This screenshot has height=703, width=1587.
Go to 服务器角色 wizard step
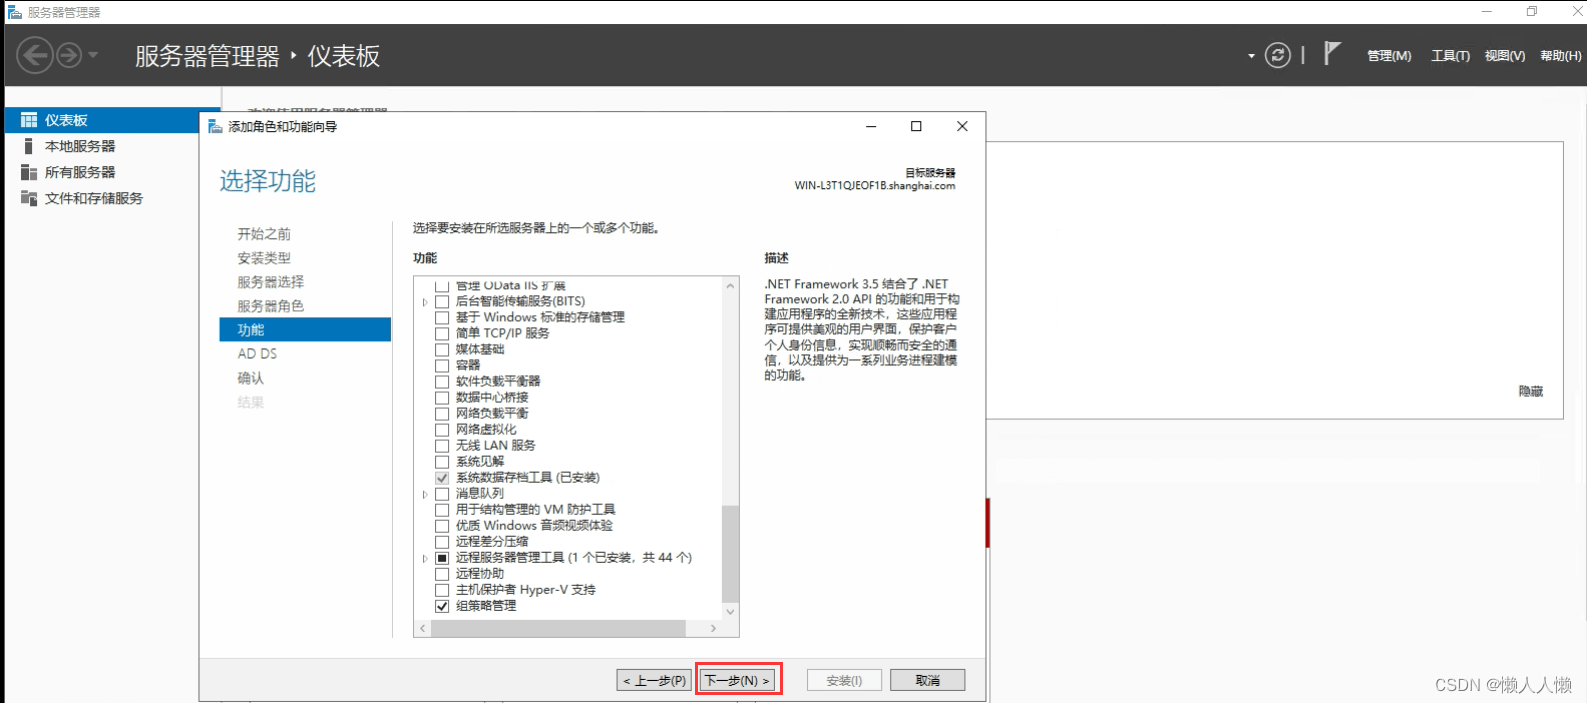click(270, 306)
